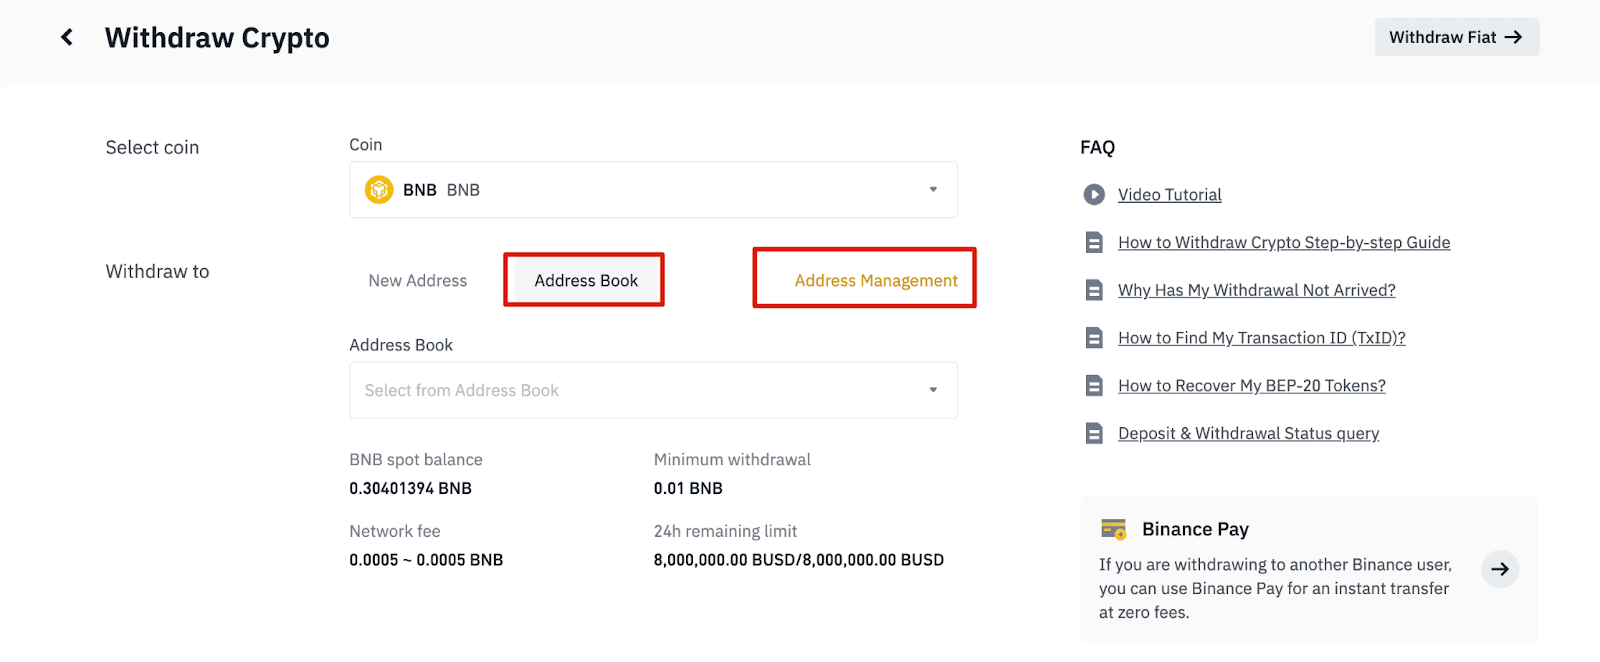Image resolution: width=1600 pixels, height=662 pixels.
Task: Open Address Management link
Action: pyautogui.click(x=876, y=281)
